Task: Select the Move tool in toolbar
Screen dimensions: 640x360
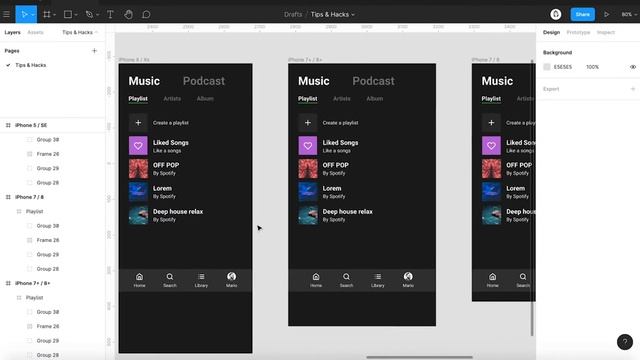Action: click(x=24, y=14)
